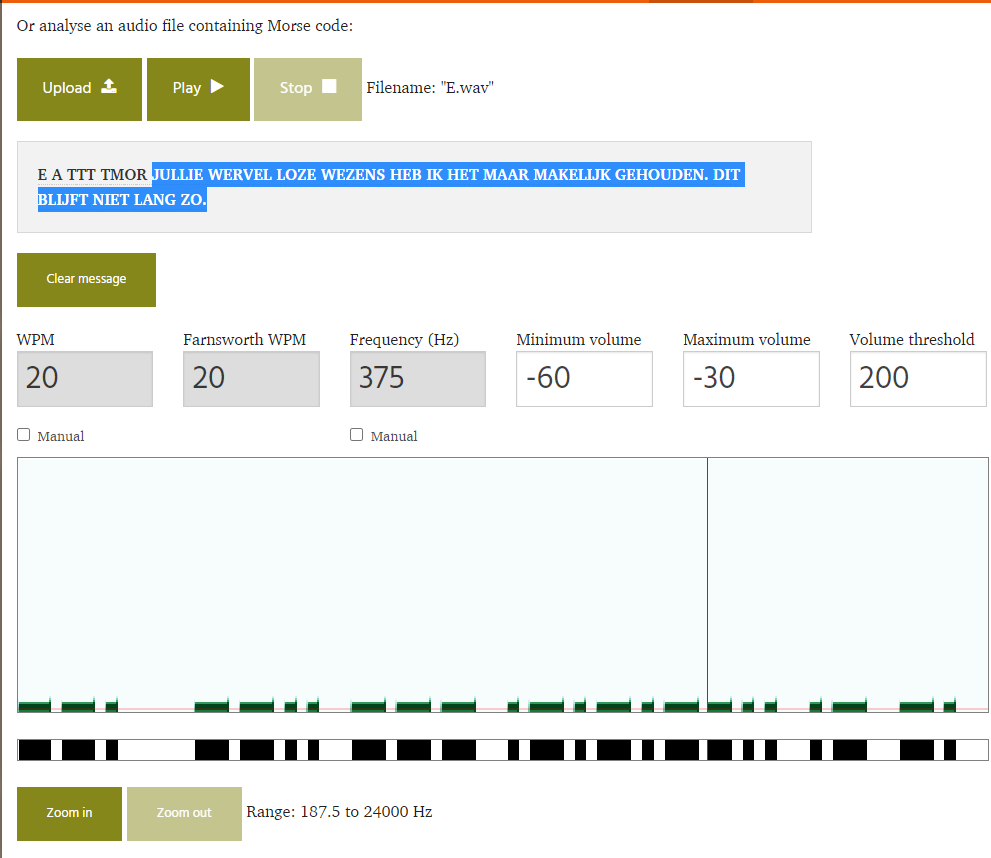991x858 pixels.
Task: Tick Manual checkbox under Frequency field
Action: [x=357, y=435]
